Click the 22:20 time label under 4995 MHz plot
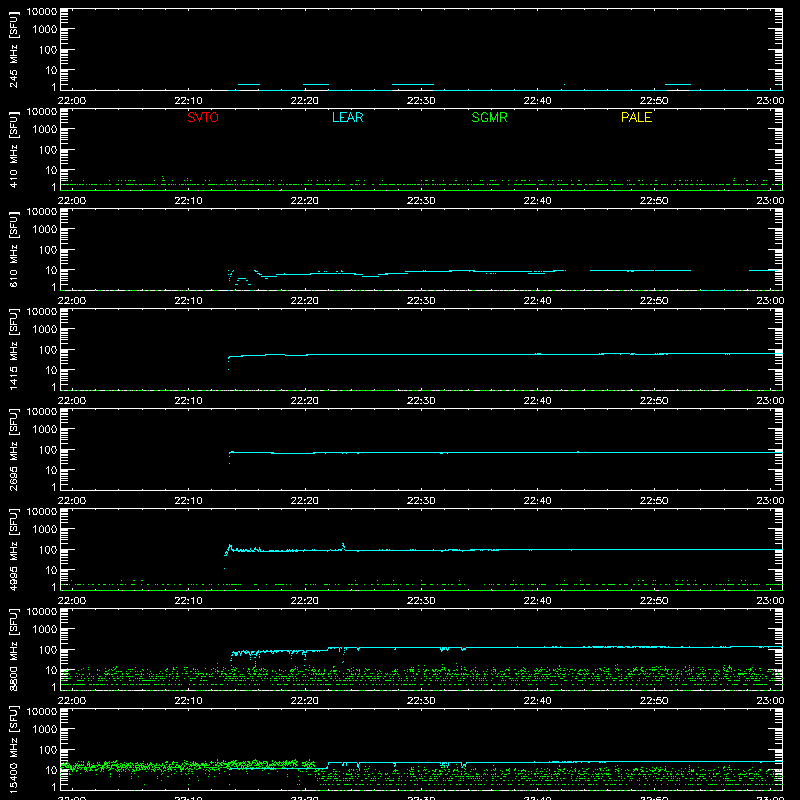The width and height of the screenshot is (800, 800). coord(305,601)
